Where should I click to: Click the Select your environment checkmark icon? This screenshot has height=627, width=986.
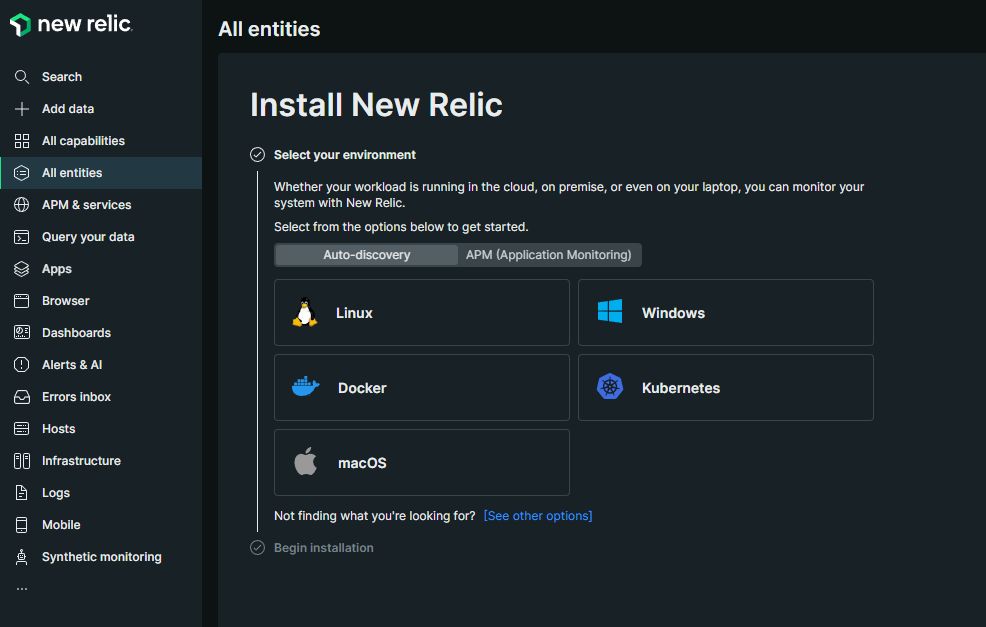[257, 155]
